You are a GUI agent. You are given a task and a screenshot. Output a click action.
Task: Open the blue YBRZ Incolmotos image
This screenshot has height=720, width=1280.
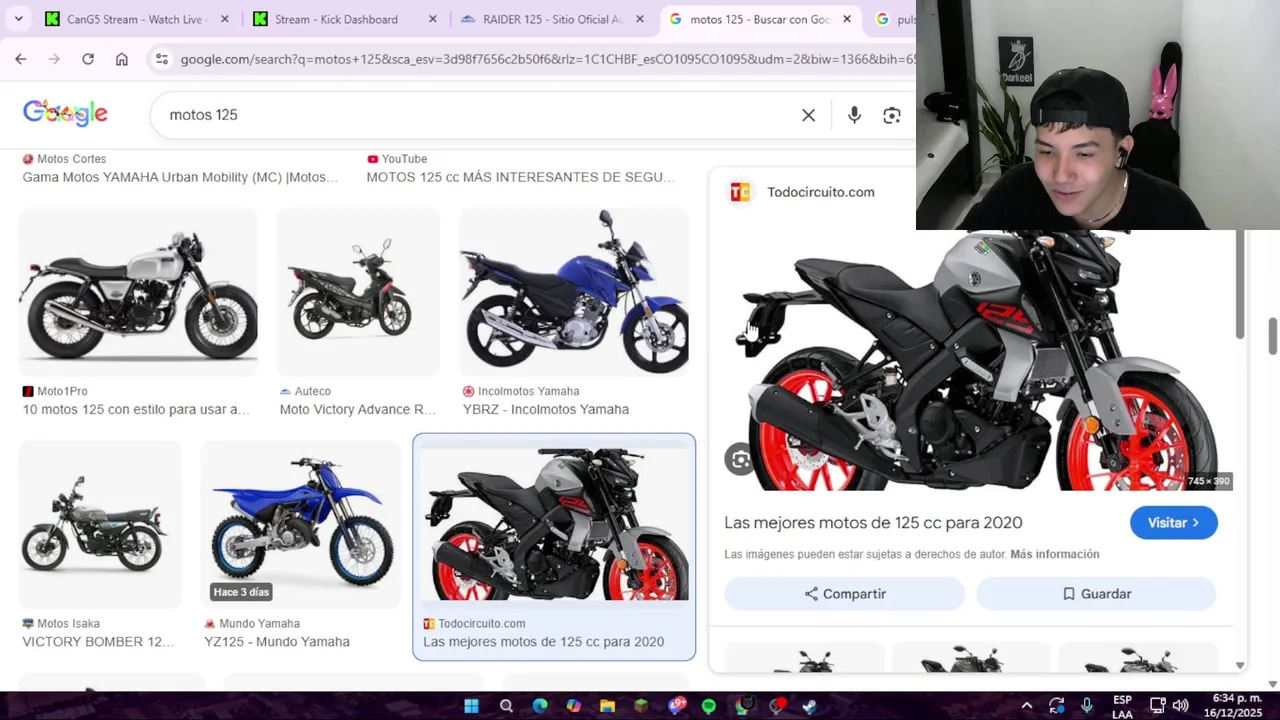pos(574,292)
